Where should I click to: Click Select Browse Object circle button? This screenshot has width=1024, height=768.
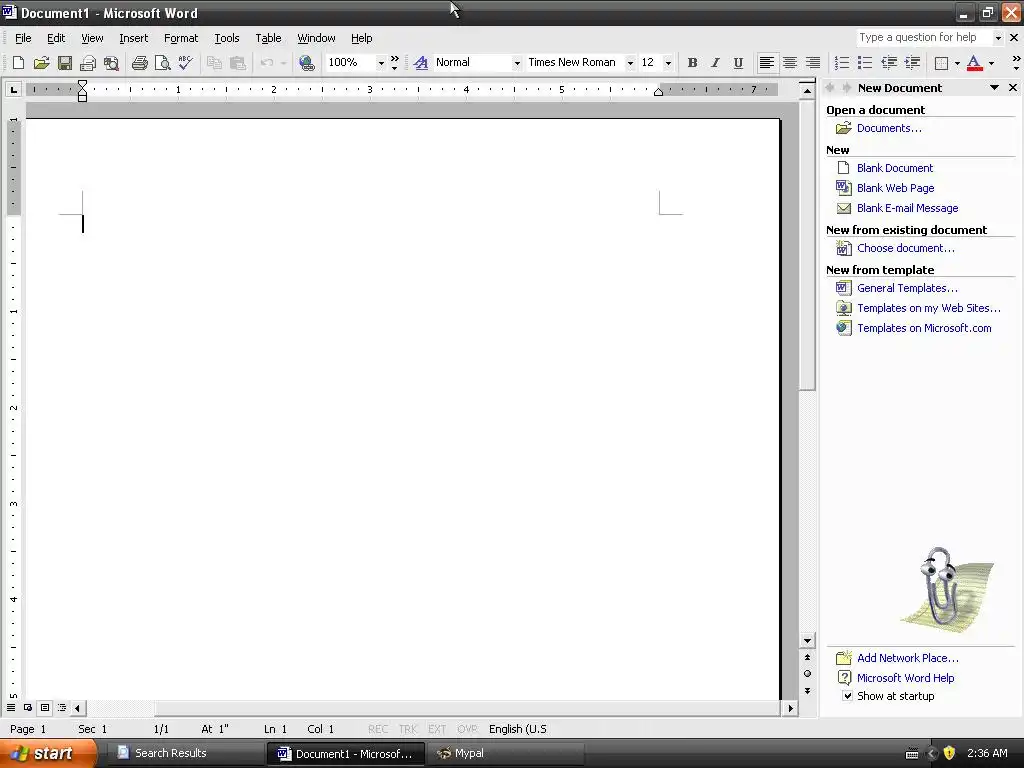click(807, 673)
